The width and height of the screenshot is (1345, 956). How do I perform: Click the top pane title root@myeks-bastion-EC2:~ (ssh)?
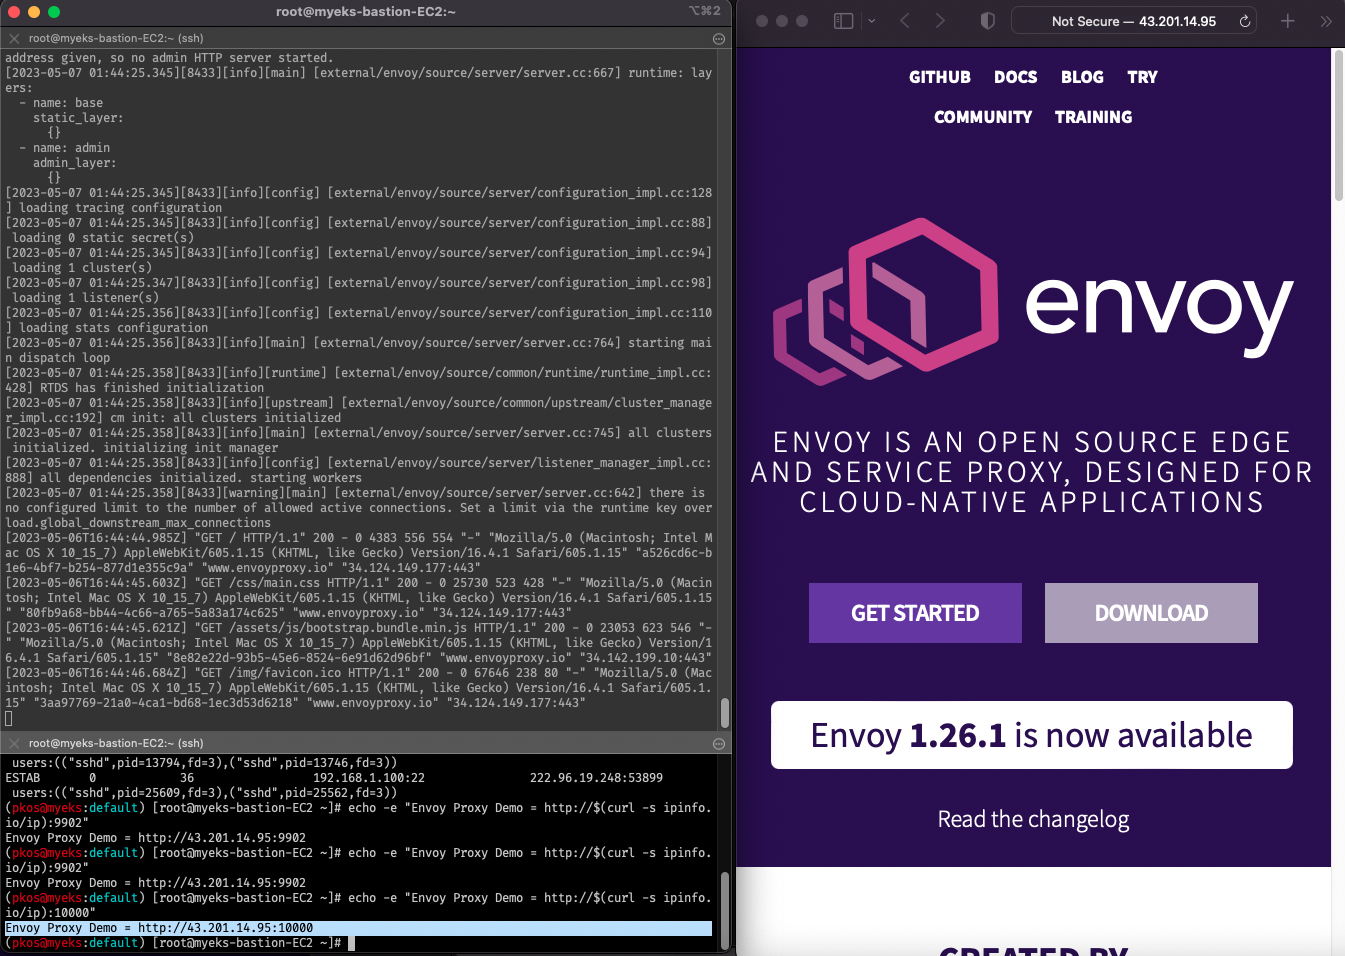tap(116, 38)
